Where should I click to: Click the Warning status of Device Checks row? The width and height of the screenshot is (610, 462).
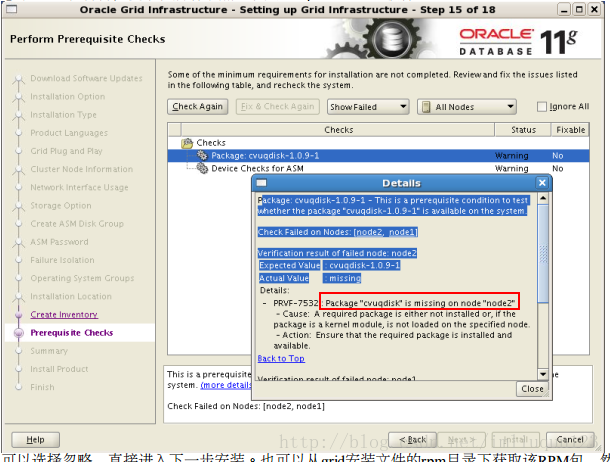[x=512, y=169]
